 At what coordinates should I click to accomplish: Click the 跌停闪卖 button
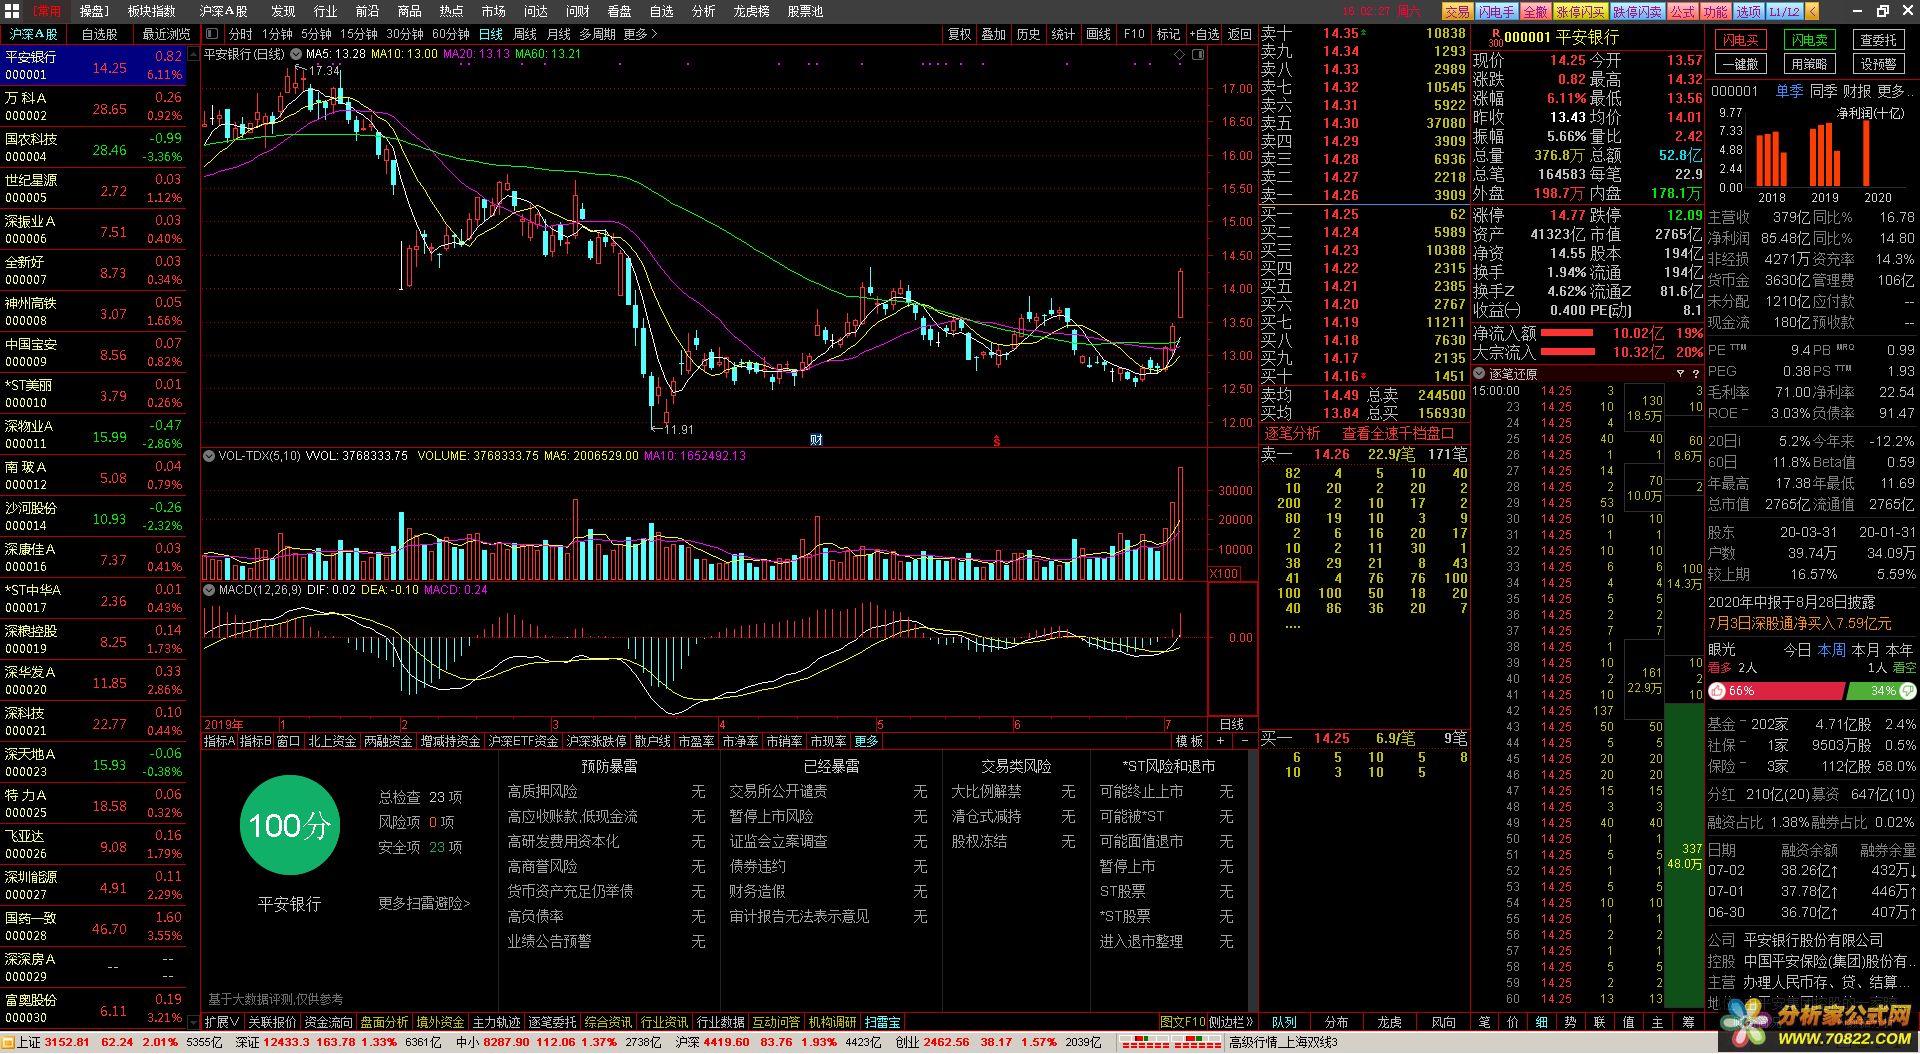[1637, 12]
